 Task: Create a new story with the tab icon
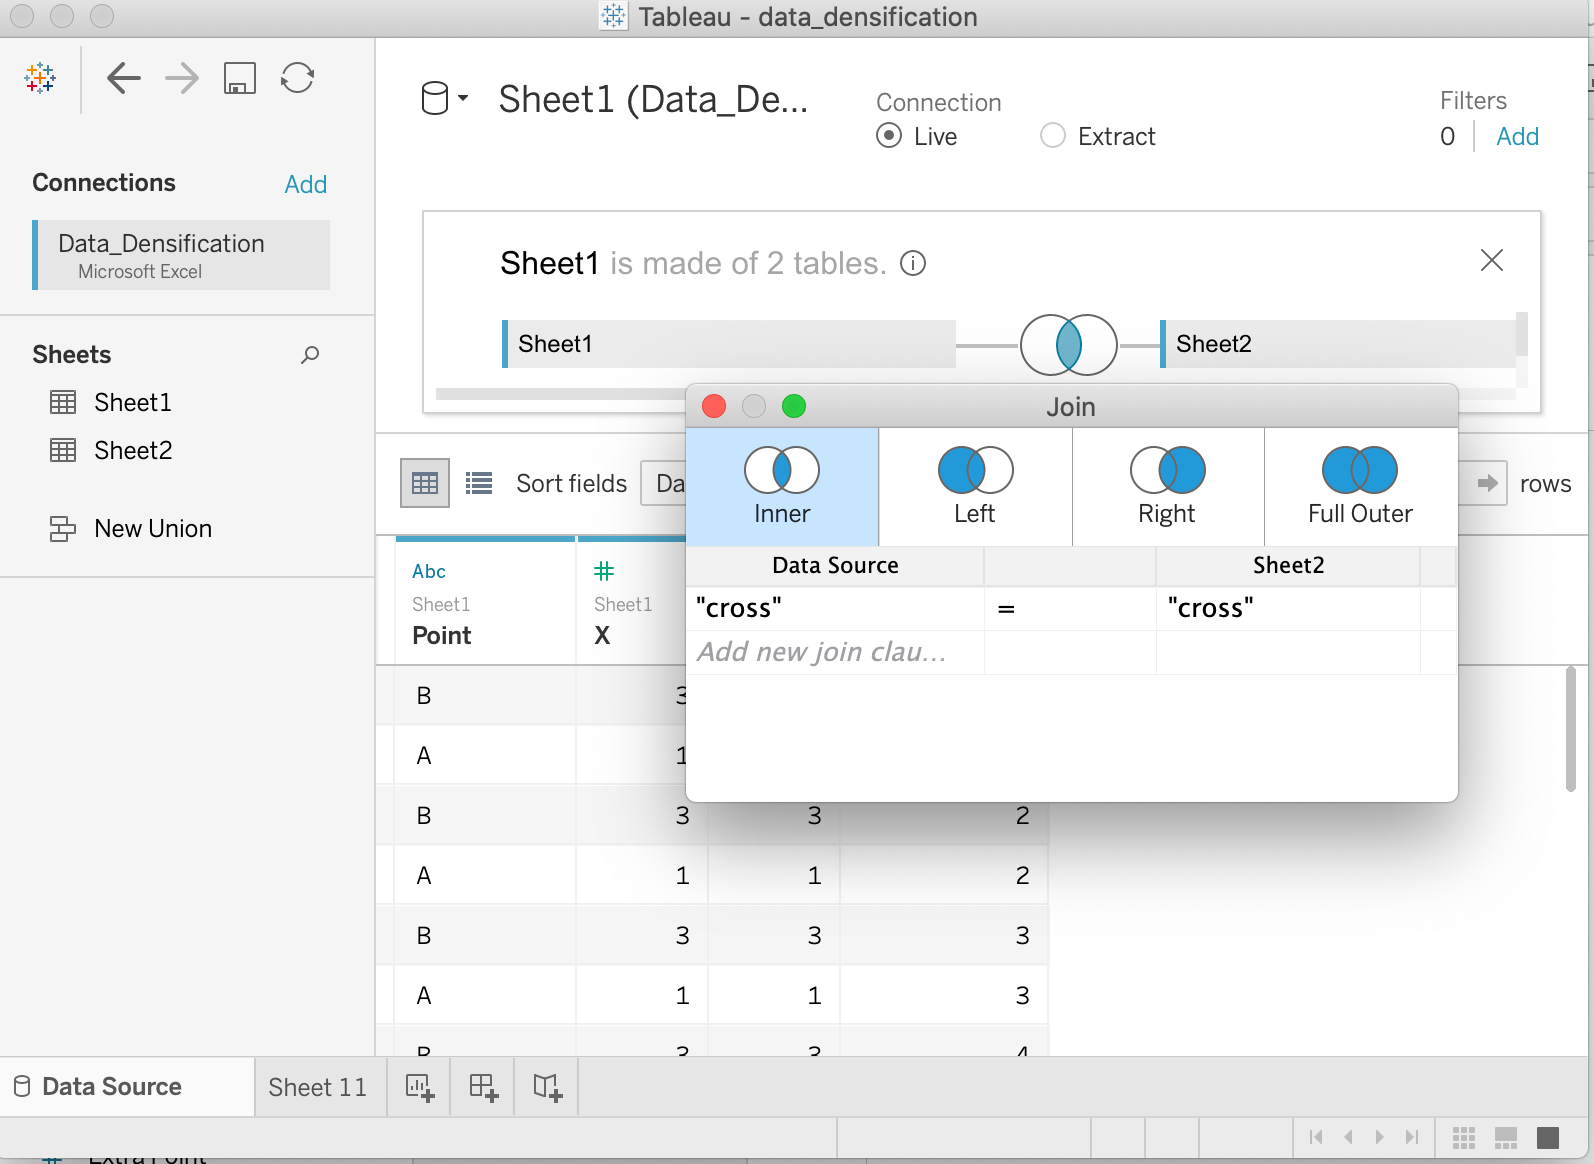(x=547, y=1088)
